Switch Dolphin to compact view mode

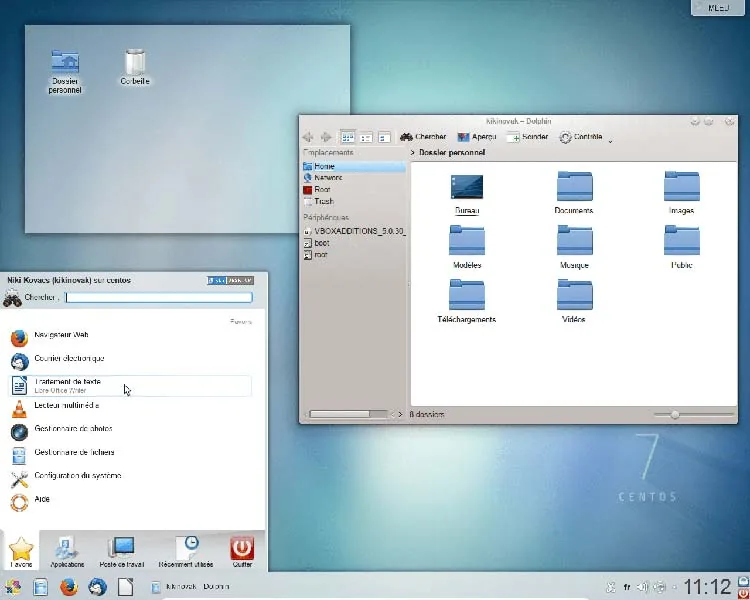[366, 137]
